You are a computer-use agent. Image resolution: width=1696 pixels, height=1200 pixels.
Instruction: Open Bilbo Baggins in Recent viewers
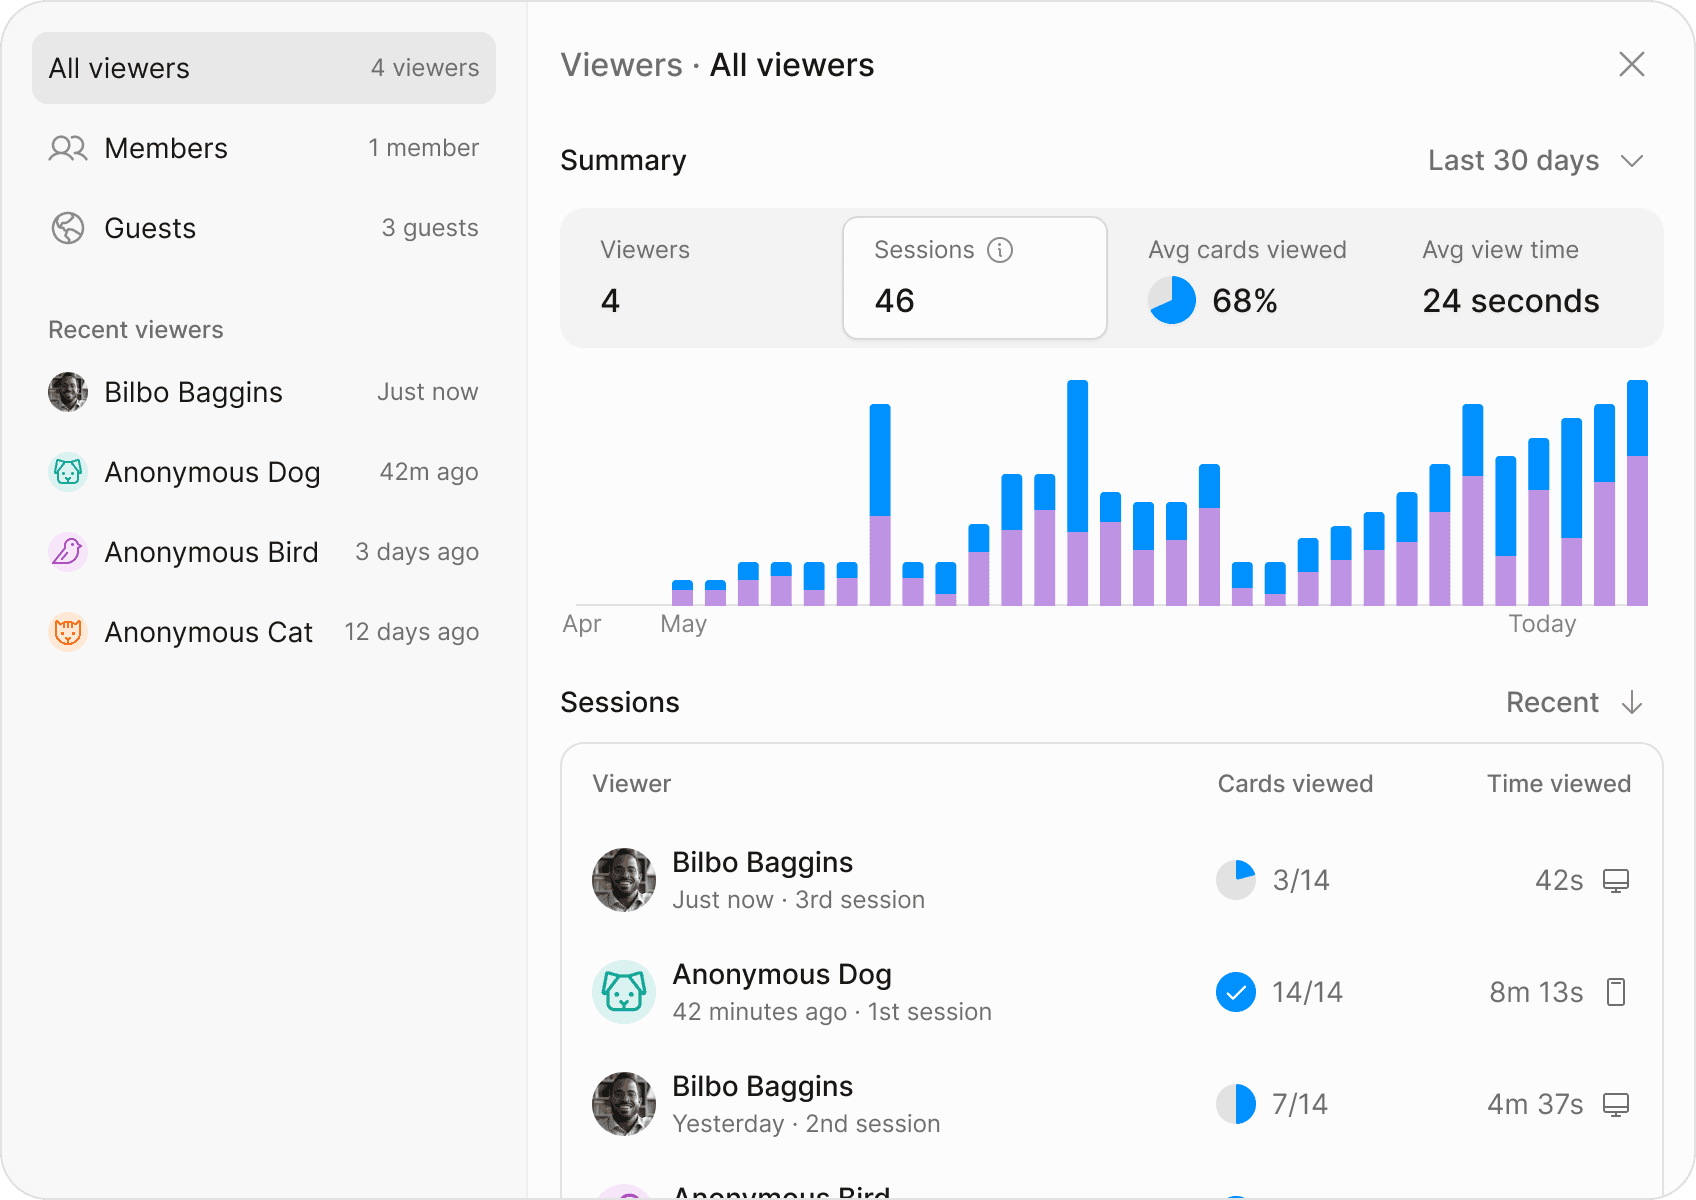(264, 392)
